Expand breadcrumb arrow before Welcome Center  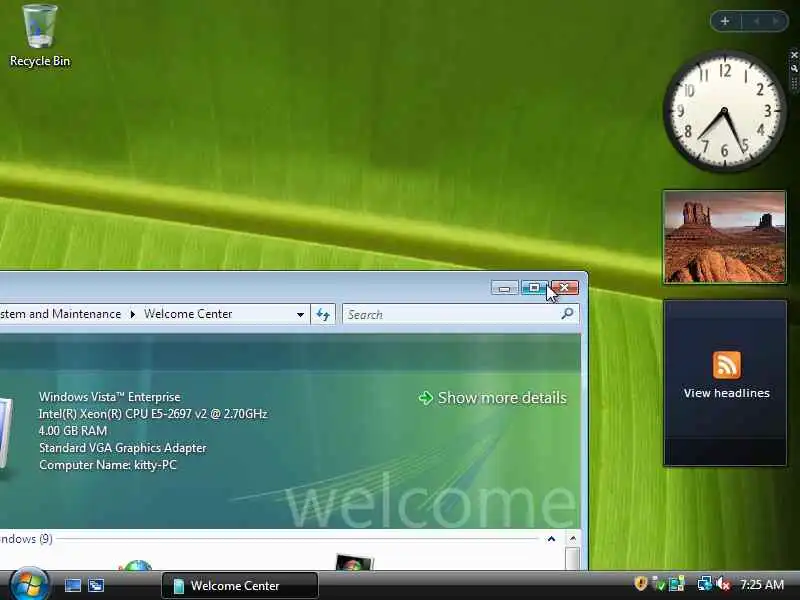(133, 314)
